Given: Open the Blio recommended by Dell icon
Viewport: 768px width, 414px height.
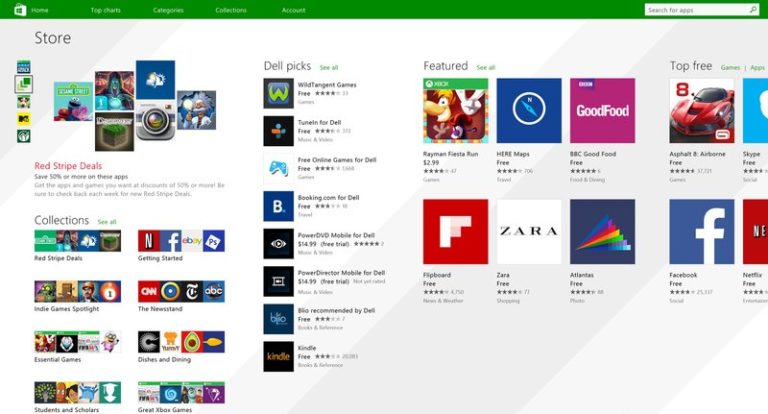Looking at the screenshot, I should coord(278,319).
